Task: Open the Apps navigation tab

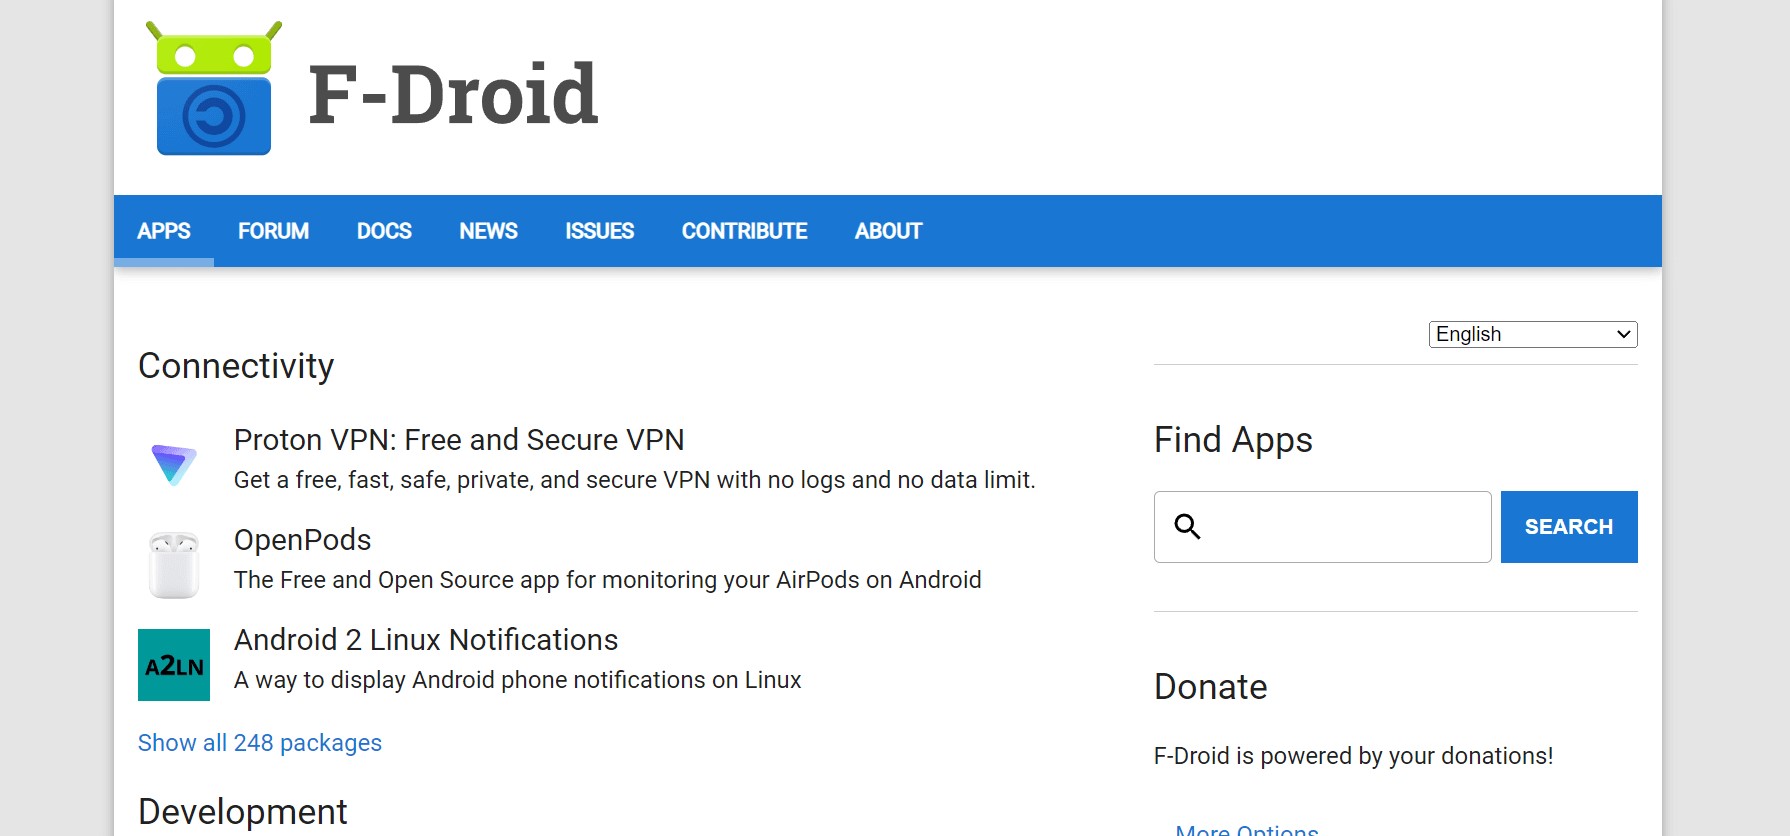Action: pyautogui.click(x=164, y=231)
